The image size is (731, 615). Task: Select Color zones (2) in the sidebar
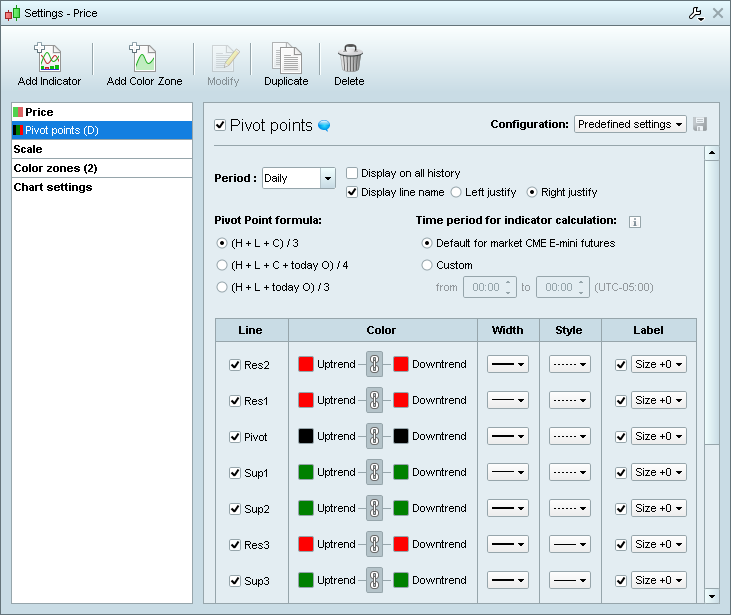[x=55, y=168]
